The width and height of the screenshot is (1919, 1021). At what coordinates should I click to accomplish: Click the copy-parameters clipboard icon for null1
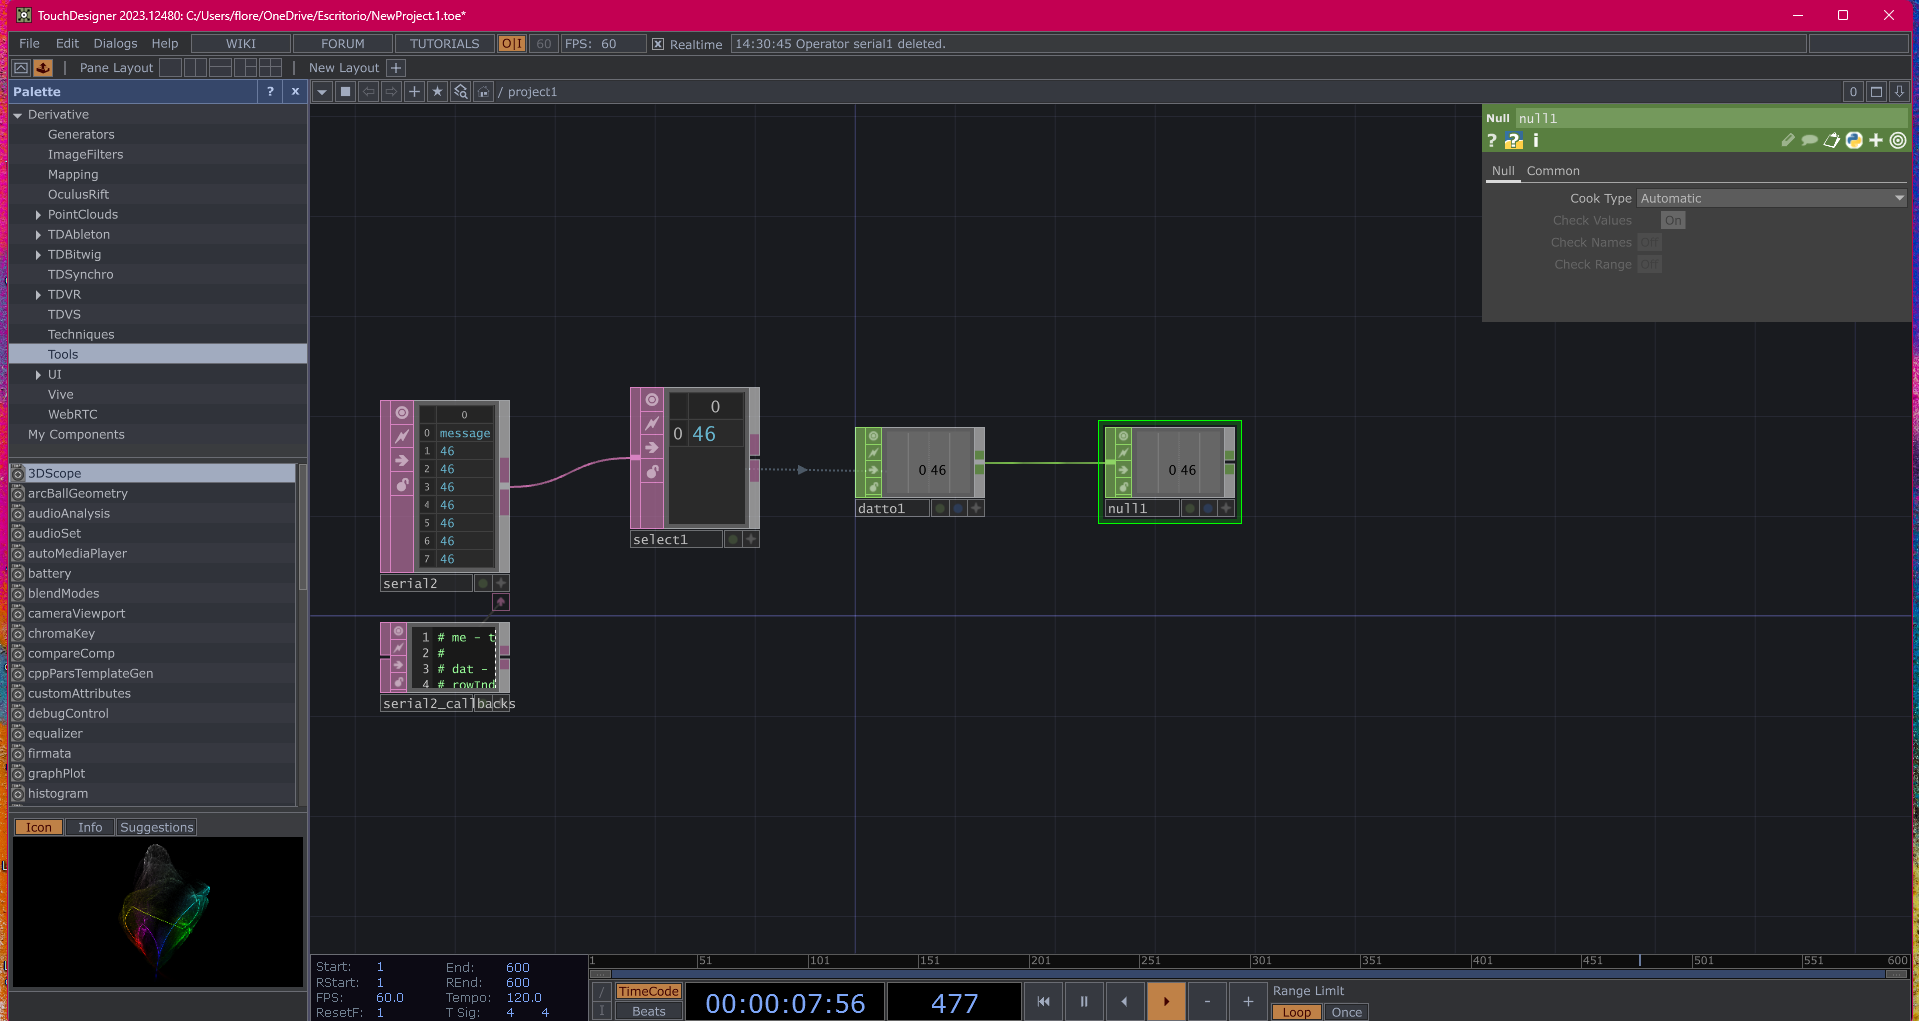(x=1831, y=141)
